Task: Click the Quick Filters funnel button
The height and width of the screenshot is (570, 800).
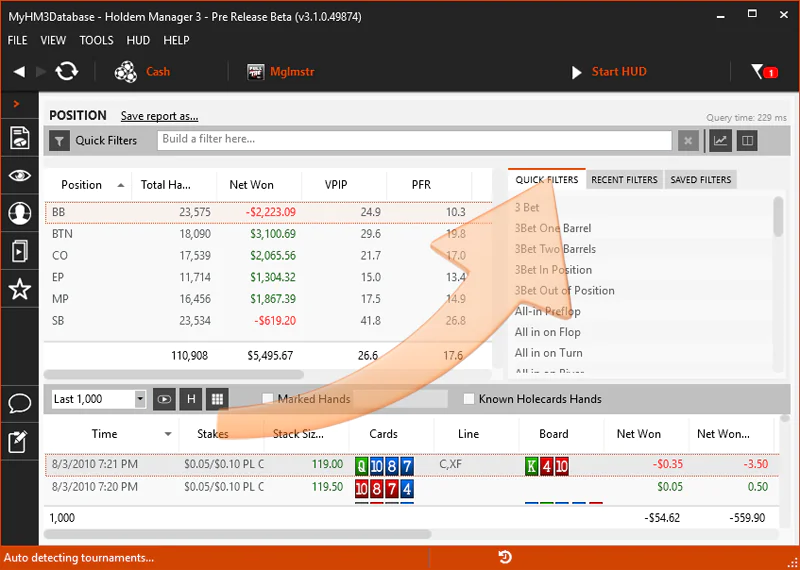Action: (59, 141)
